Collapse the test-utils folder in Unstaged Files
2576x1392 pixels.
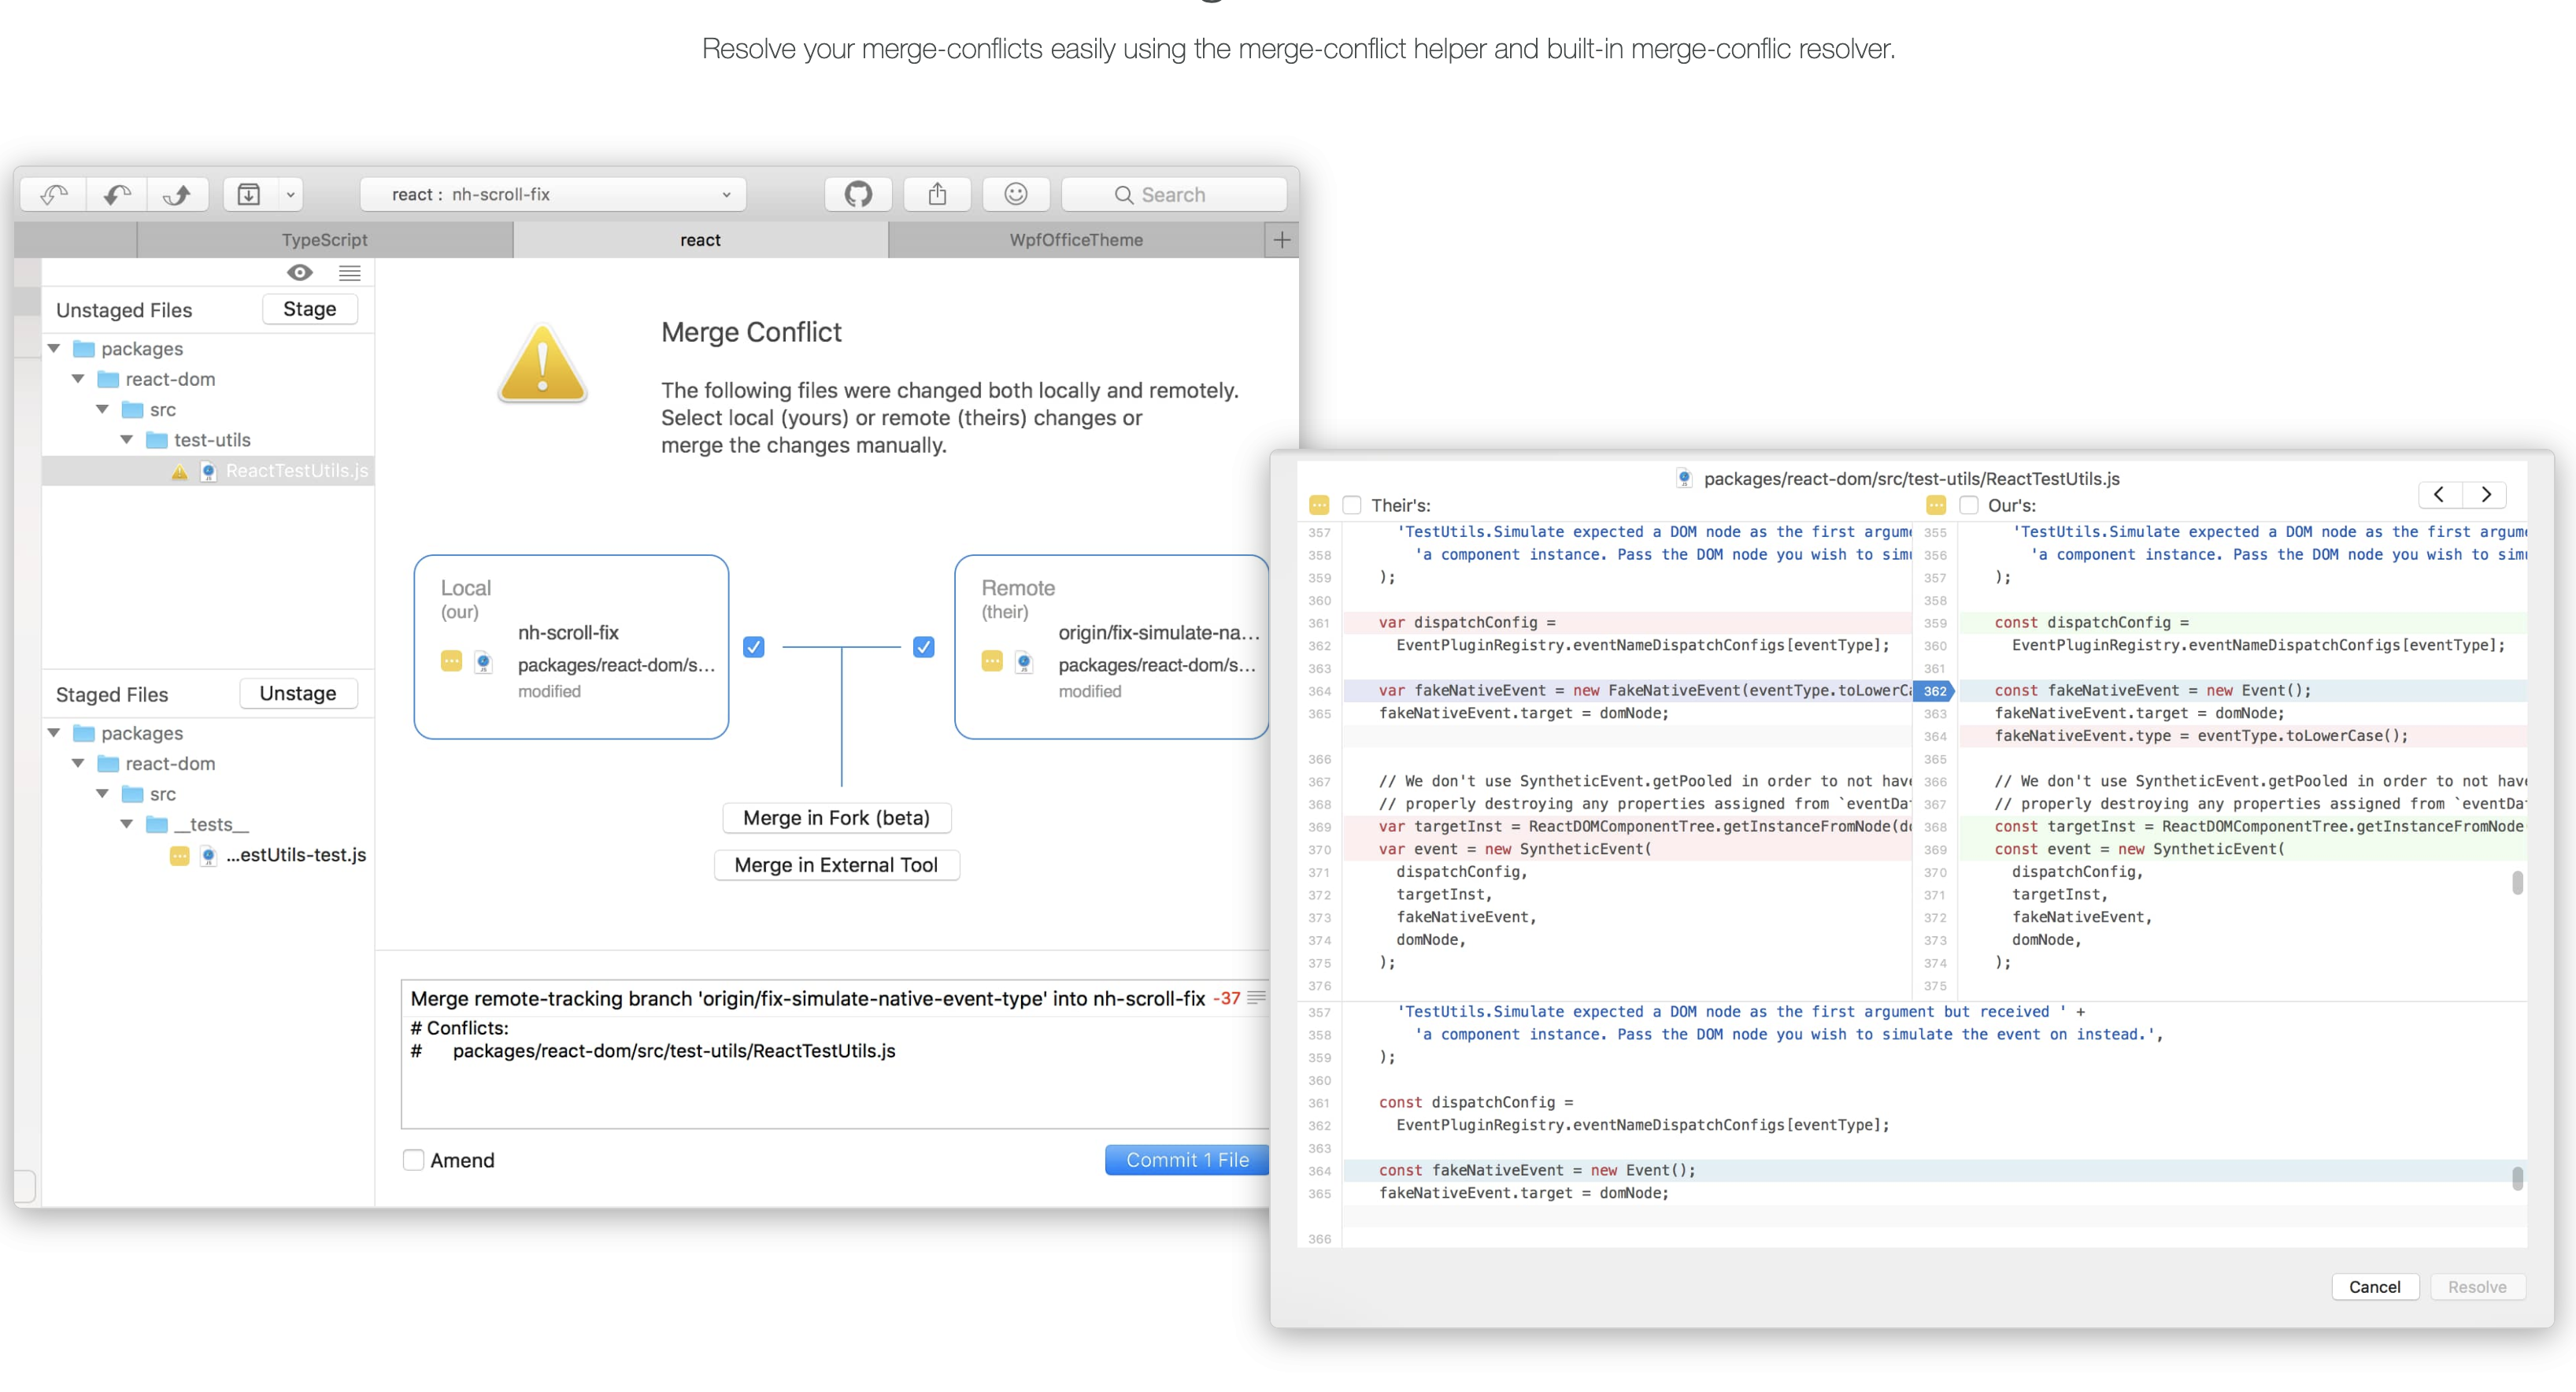(x=127, y=440)
